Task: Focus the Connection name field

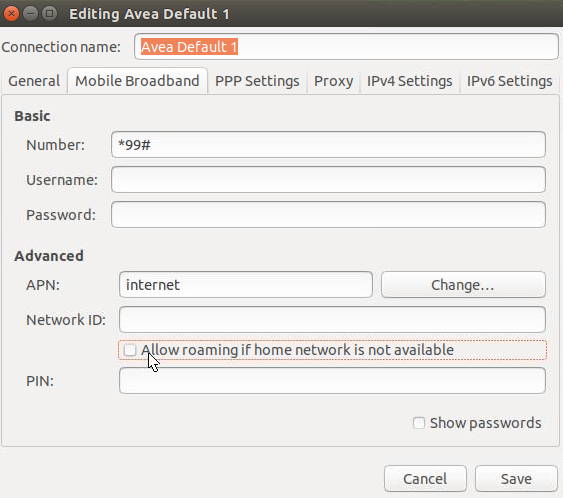Action: pyautogui.click(x=346, y=47)
